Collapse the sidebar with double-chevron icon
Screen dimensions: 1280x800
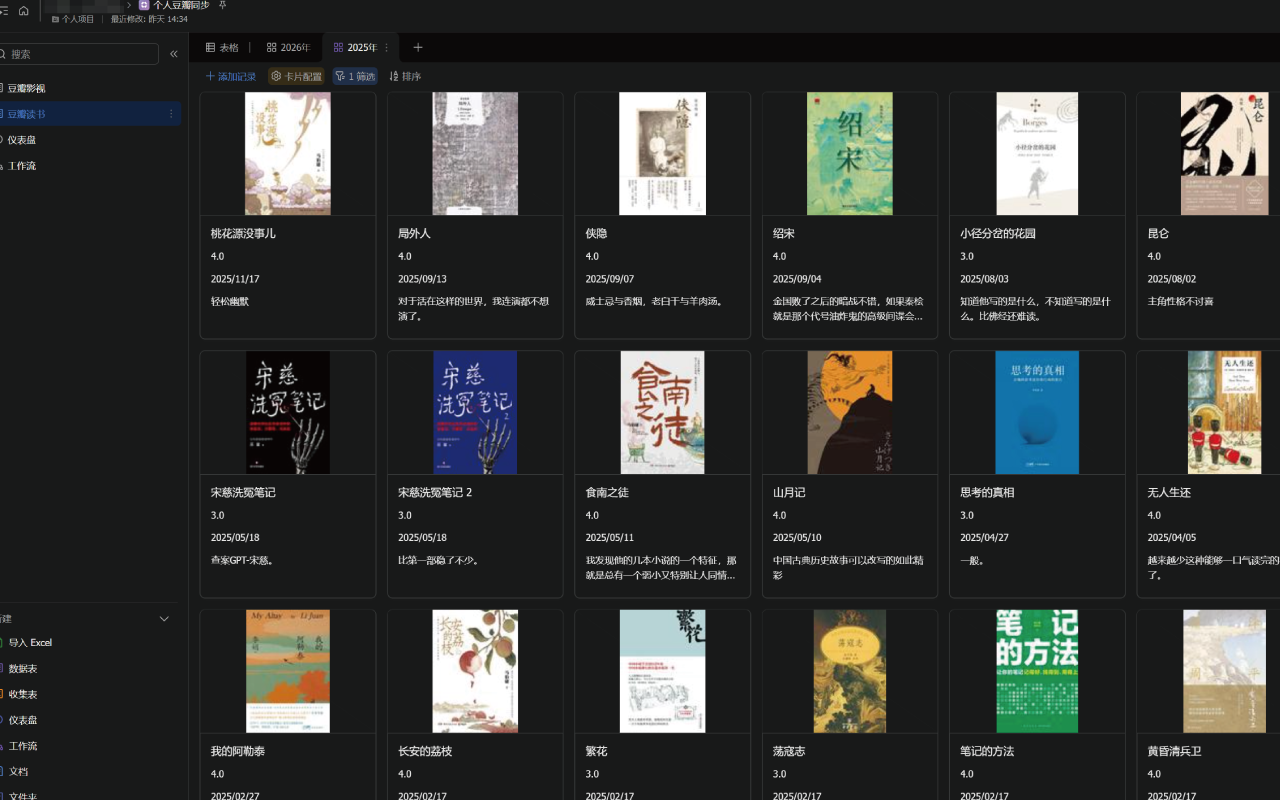[x=174, y=54]
